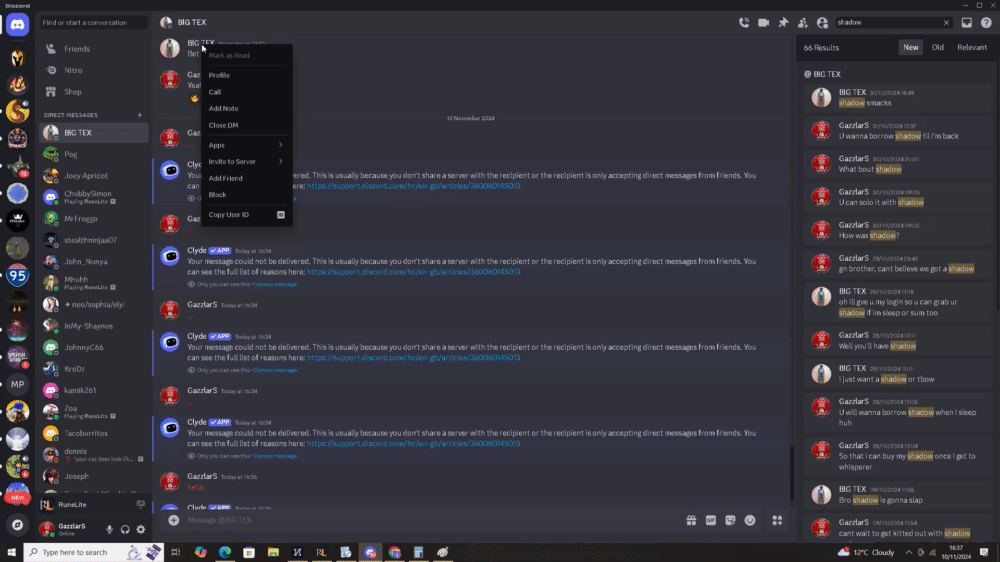
Task: Sort search results by New
Action: (x=910, y=47)
